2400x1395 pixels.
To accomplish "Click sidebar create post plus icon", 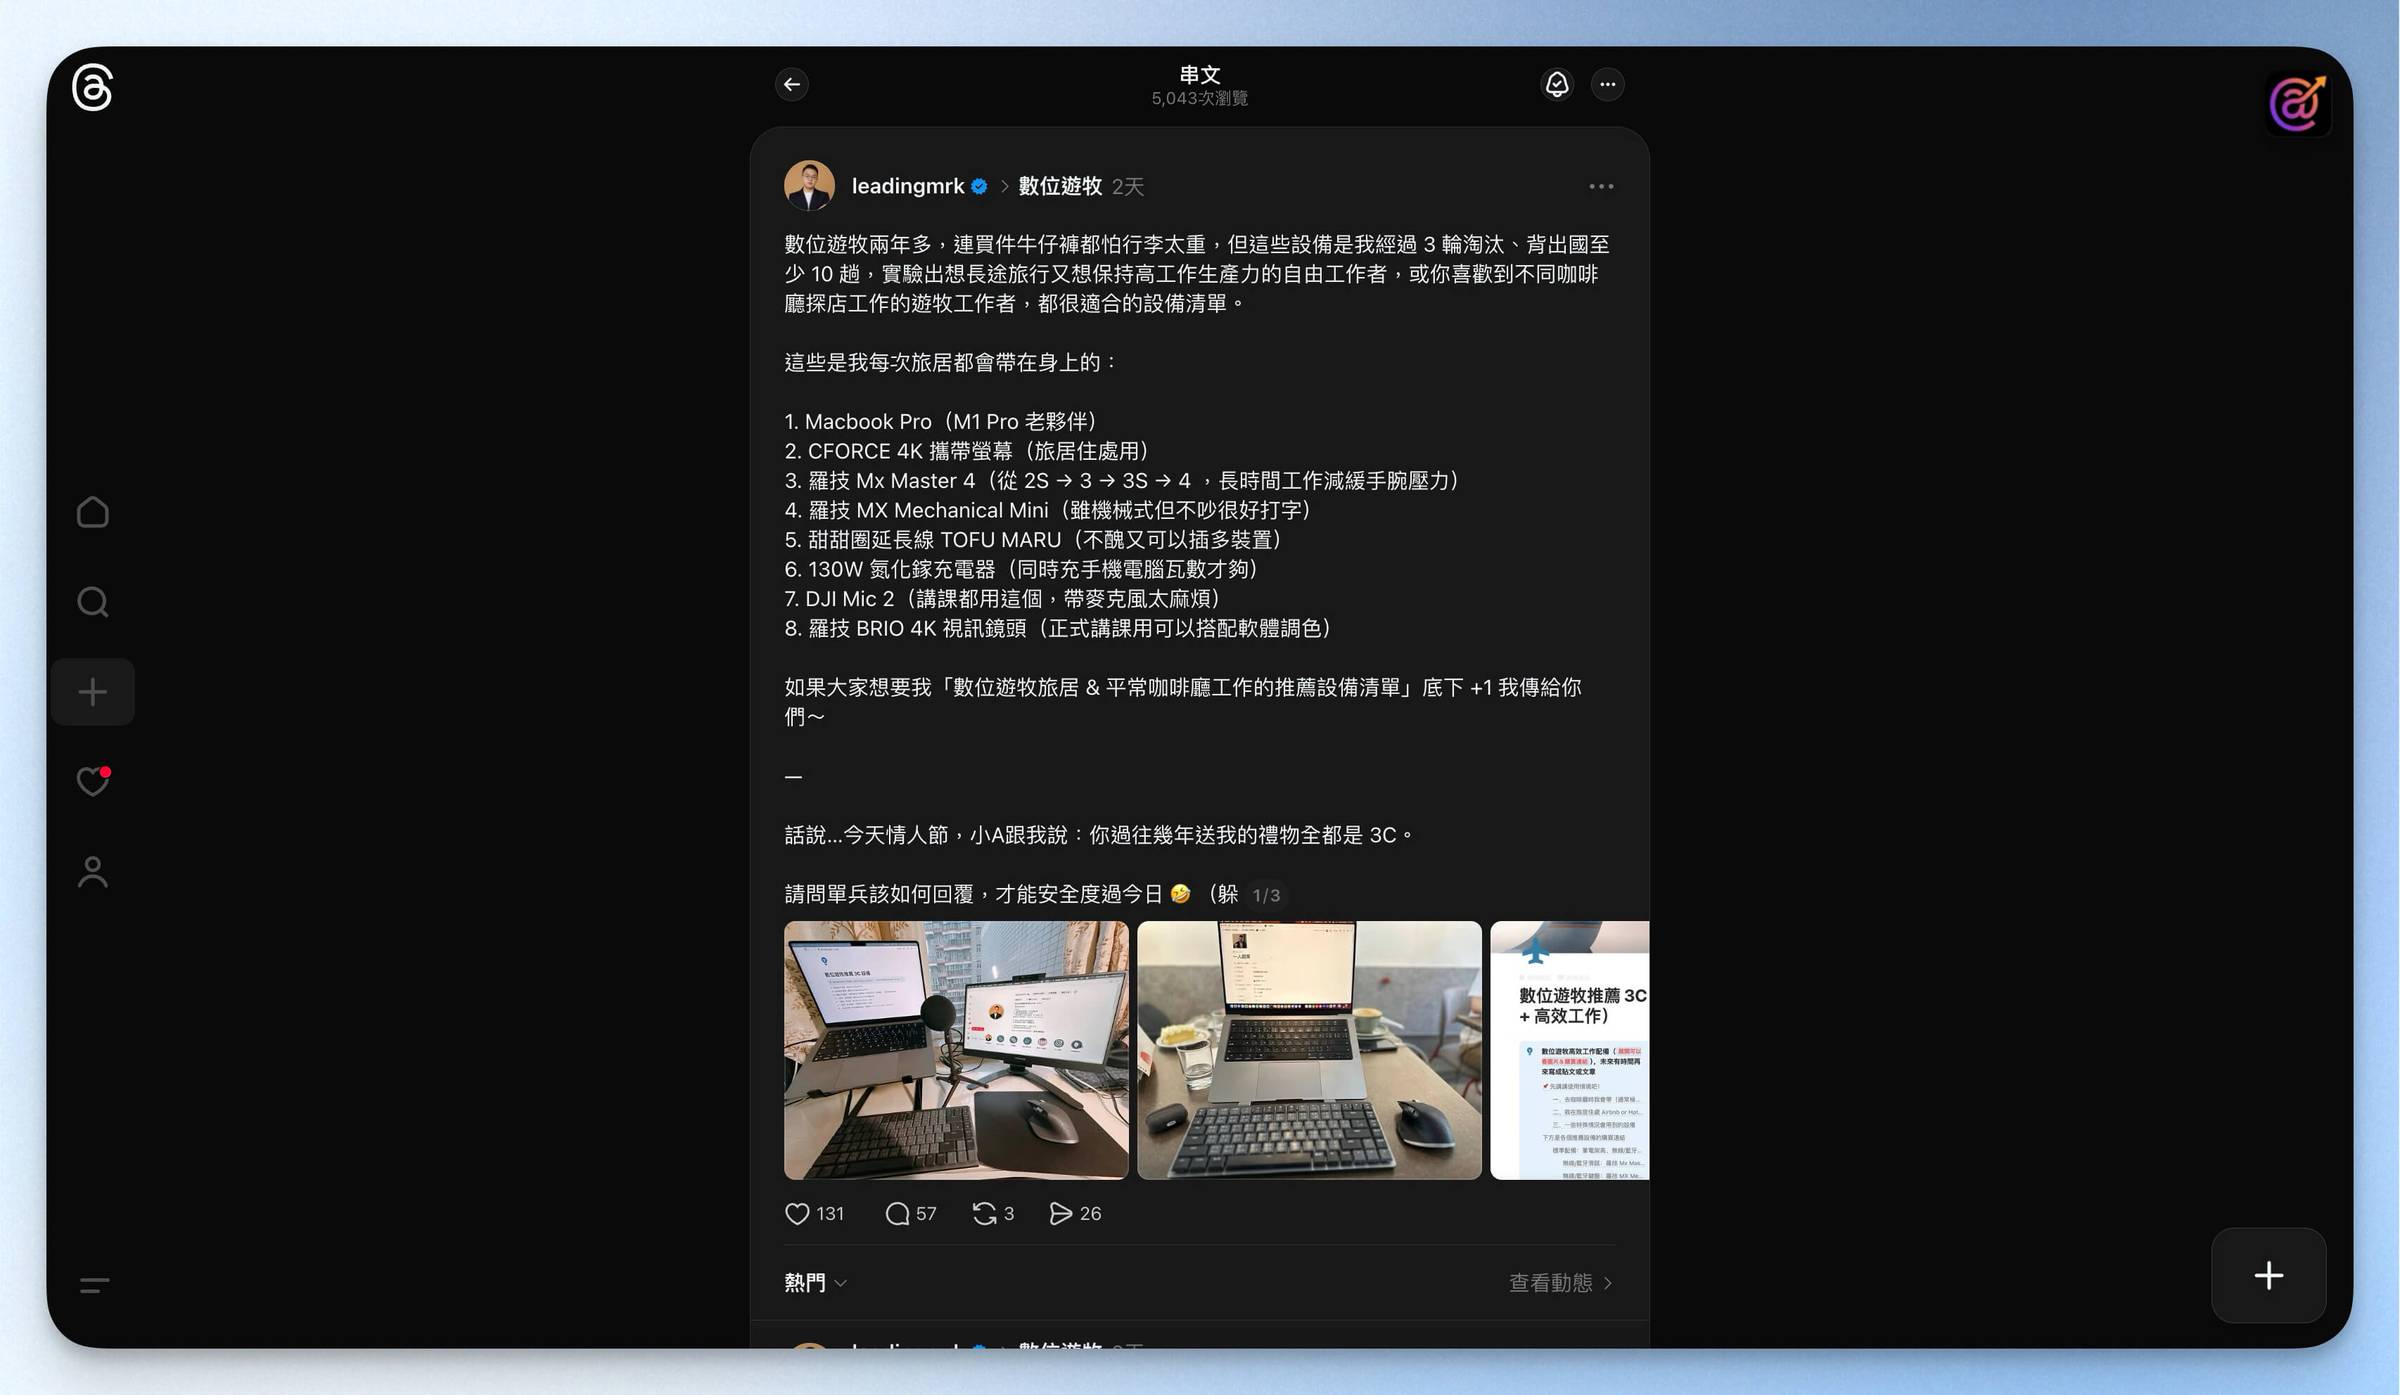I will 93,692.
